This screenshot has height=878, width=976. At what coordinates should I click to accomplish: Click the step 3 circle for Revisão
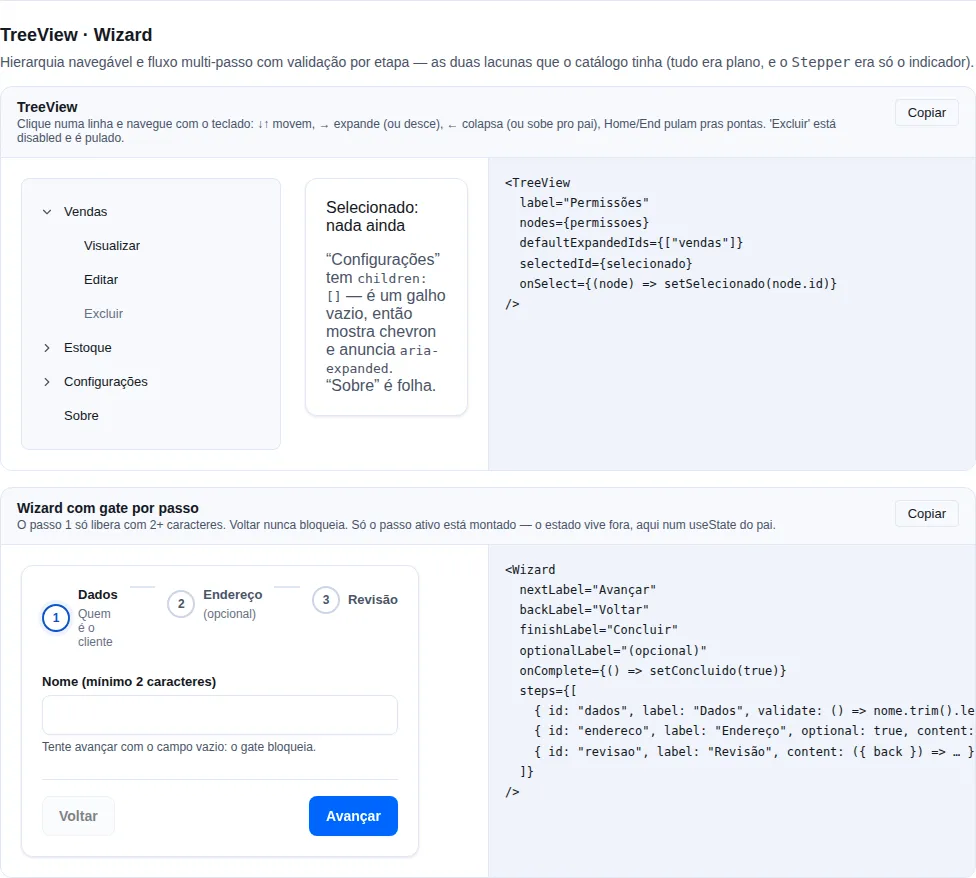click(x=326, y=600)
